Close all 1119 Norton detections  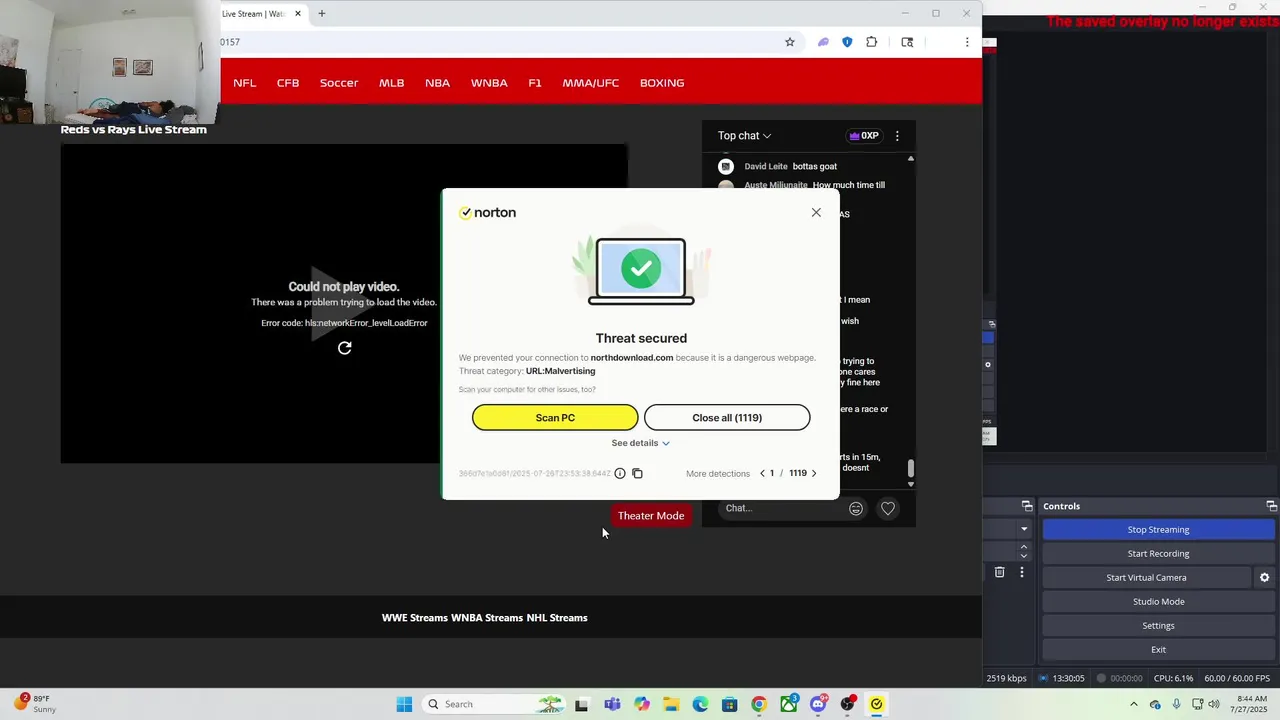(727, 418)
